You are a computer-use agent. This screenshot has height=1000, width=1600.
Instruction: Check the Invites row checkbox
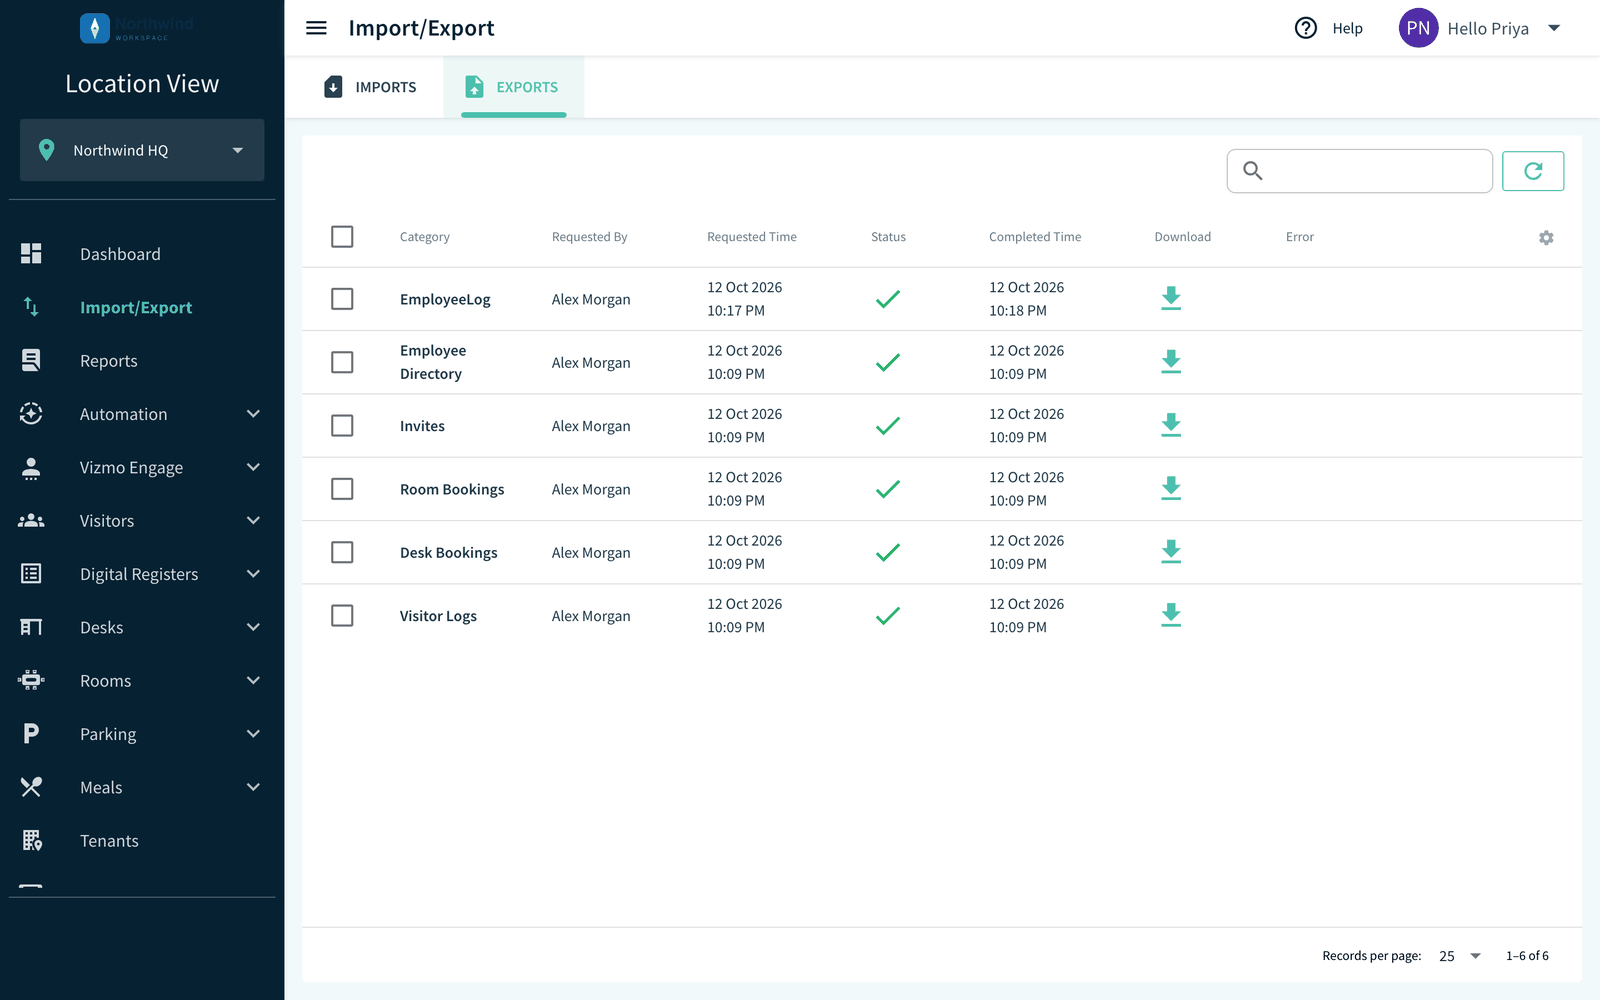(342, 425)
